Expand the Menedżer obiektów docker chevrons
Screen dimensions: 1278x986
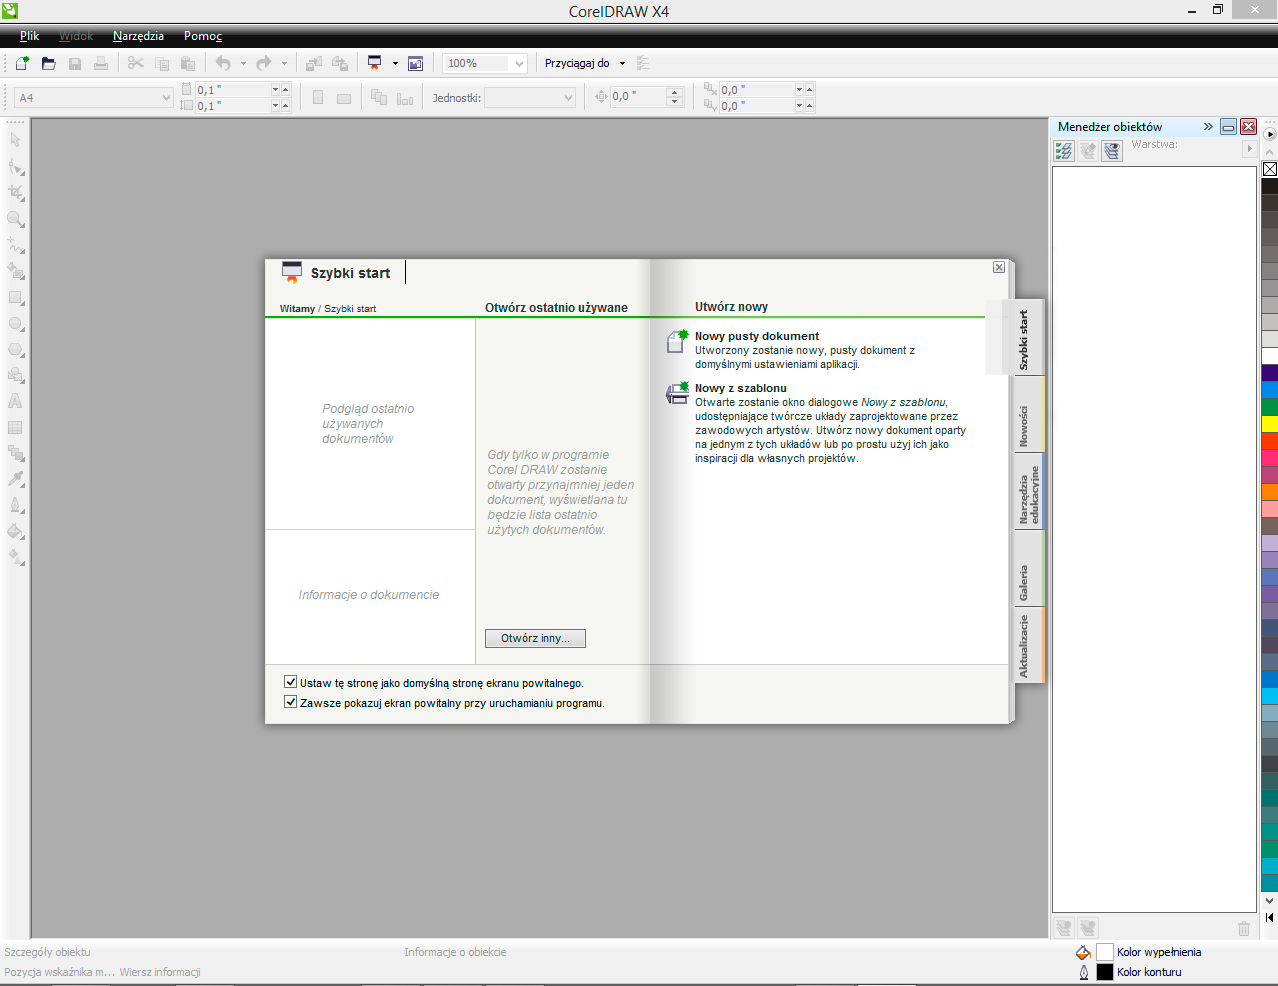(1208, 127)
